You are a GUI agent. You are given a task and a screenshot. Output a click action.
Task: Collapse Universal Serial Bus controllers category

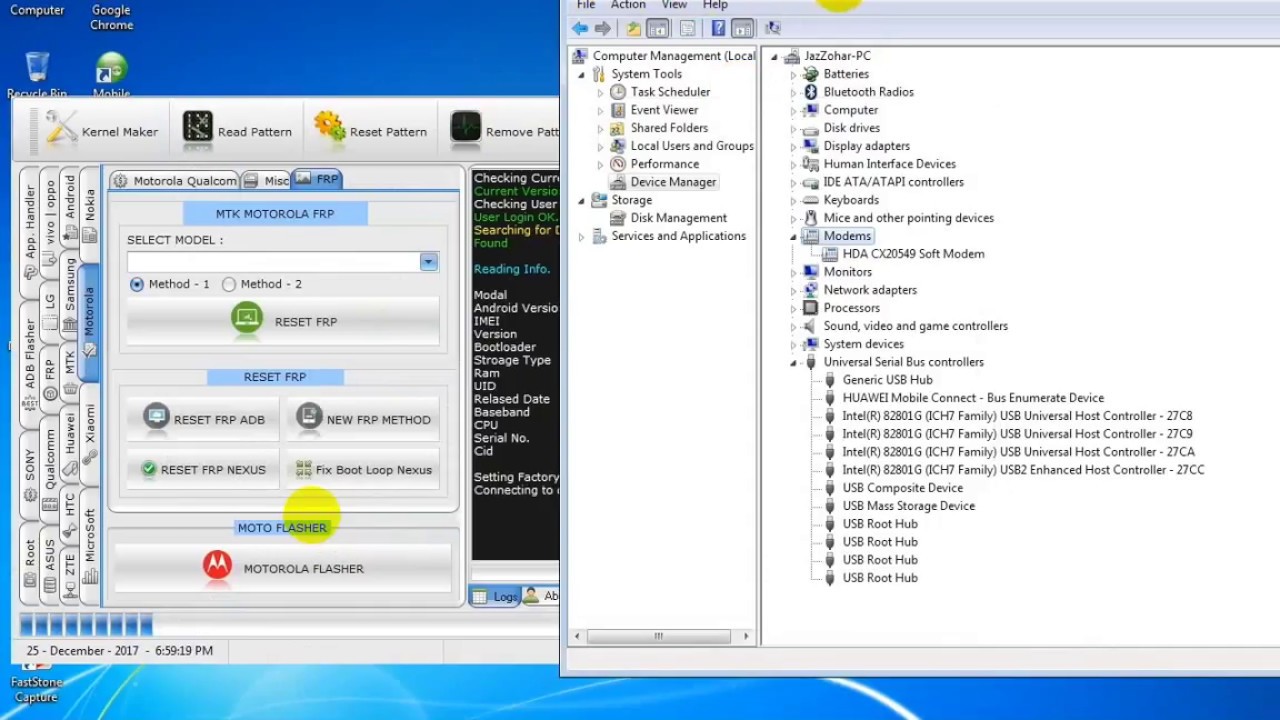click(x=793, y=362)
